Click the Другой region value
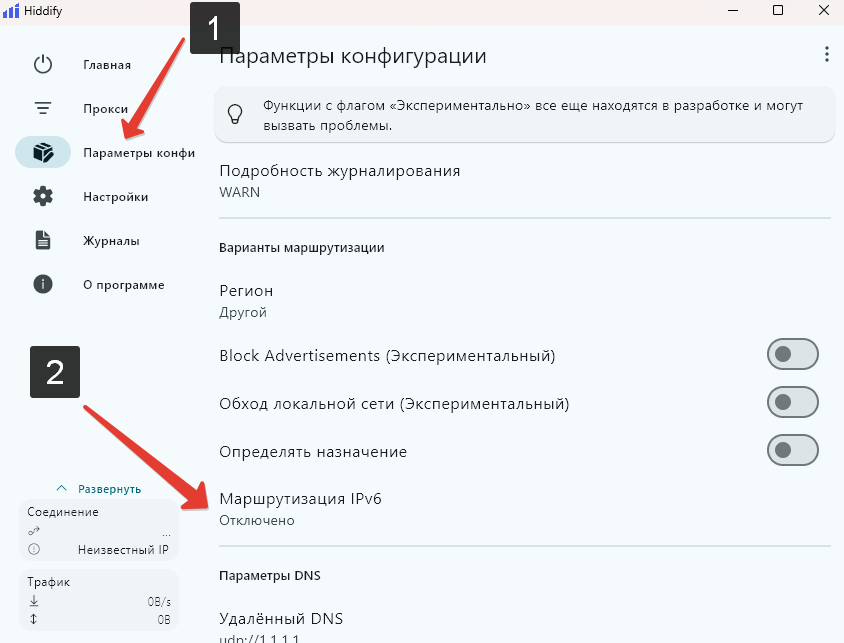The image size is (844, 643). (x=243, y=312)
